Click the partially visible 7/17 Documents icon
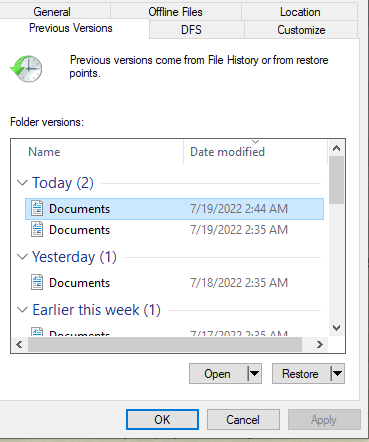 [37, 332]
